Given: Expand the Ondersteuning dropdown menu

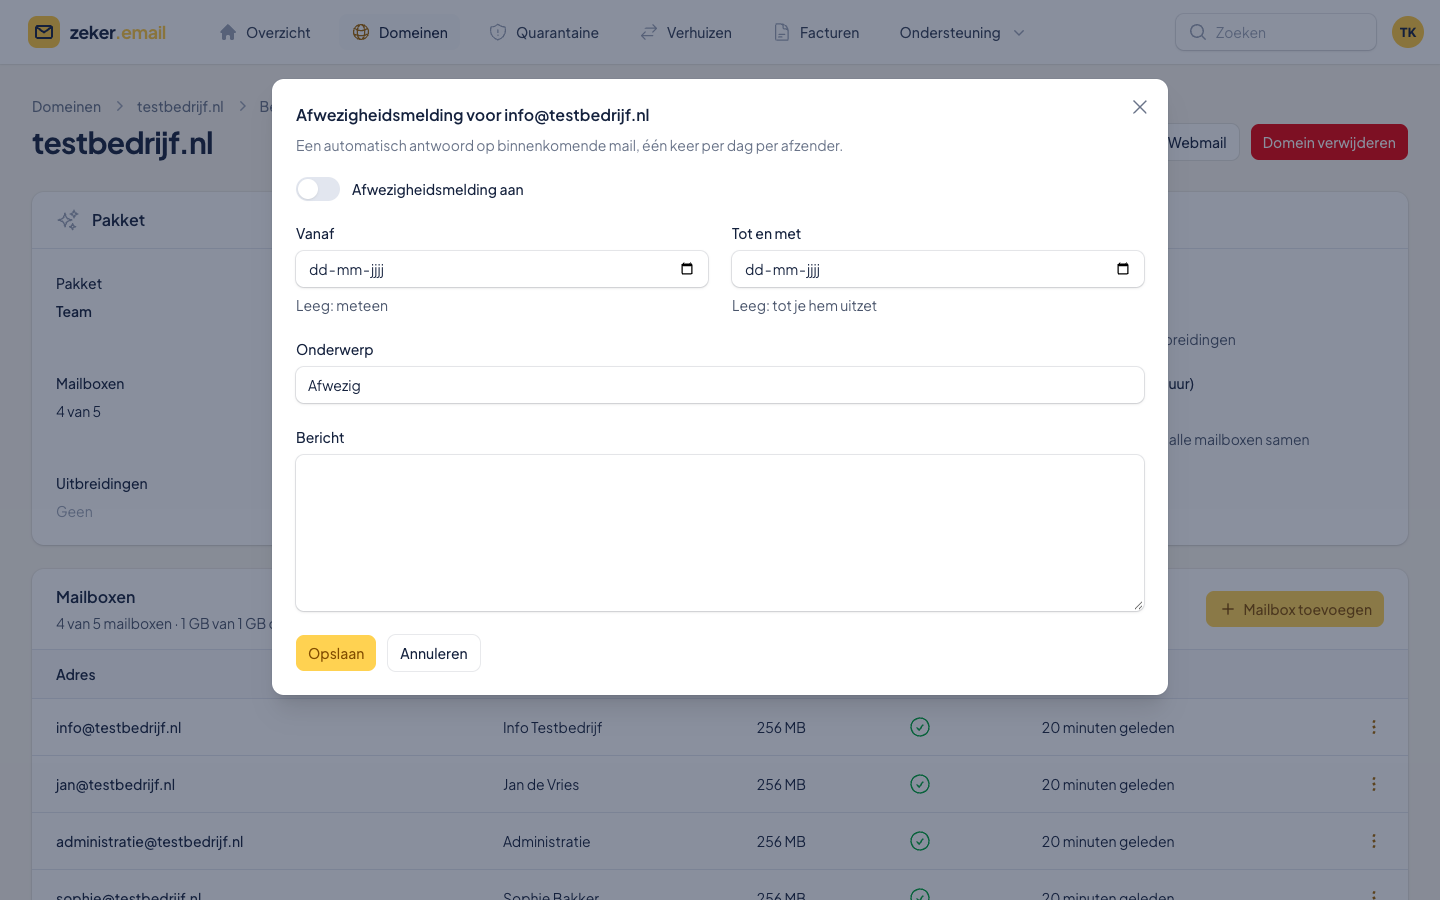Looking at the screenshot, I should click(x=962, y=32).
